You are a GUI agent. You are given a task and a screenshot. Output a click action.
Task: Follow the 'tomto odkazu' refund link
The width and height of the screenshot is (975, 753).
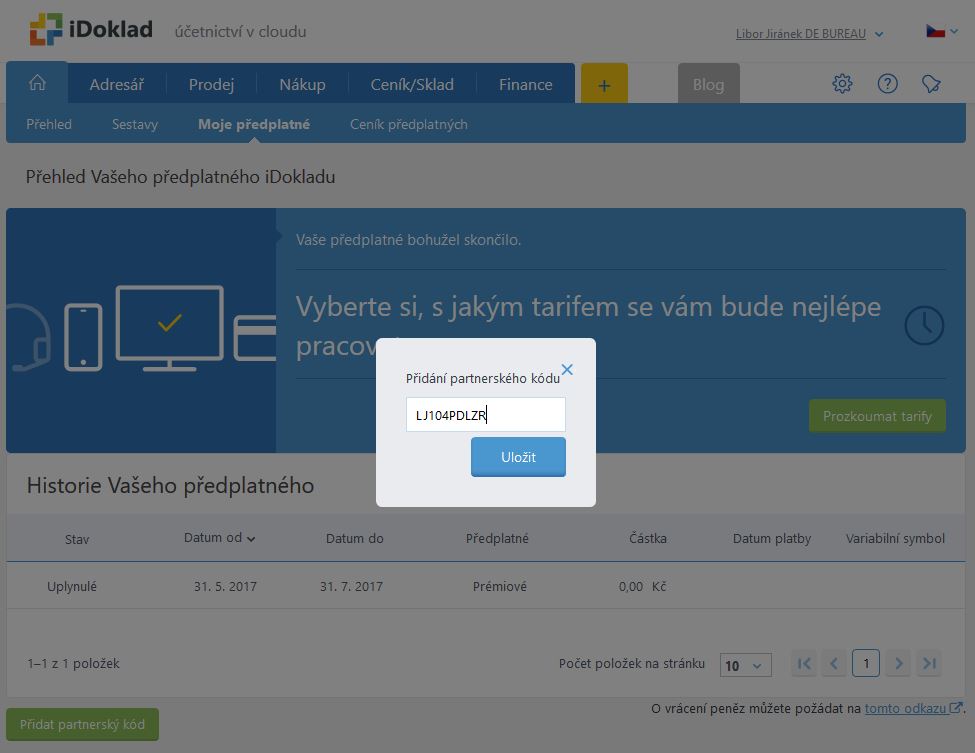[906, 708]
